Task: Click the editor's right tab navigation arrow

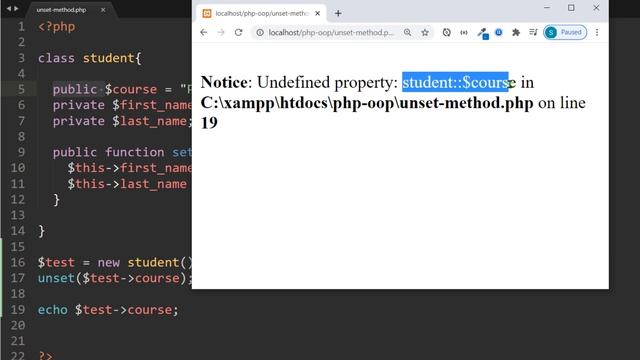Action: pos(16,9)
